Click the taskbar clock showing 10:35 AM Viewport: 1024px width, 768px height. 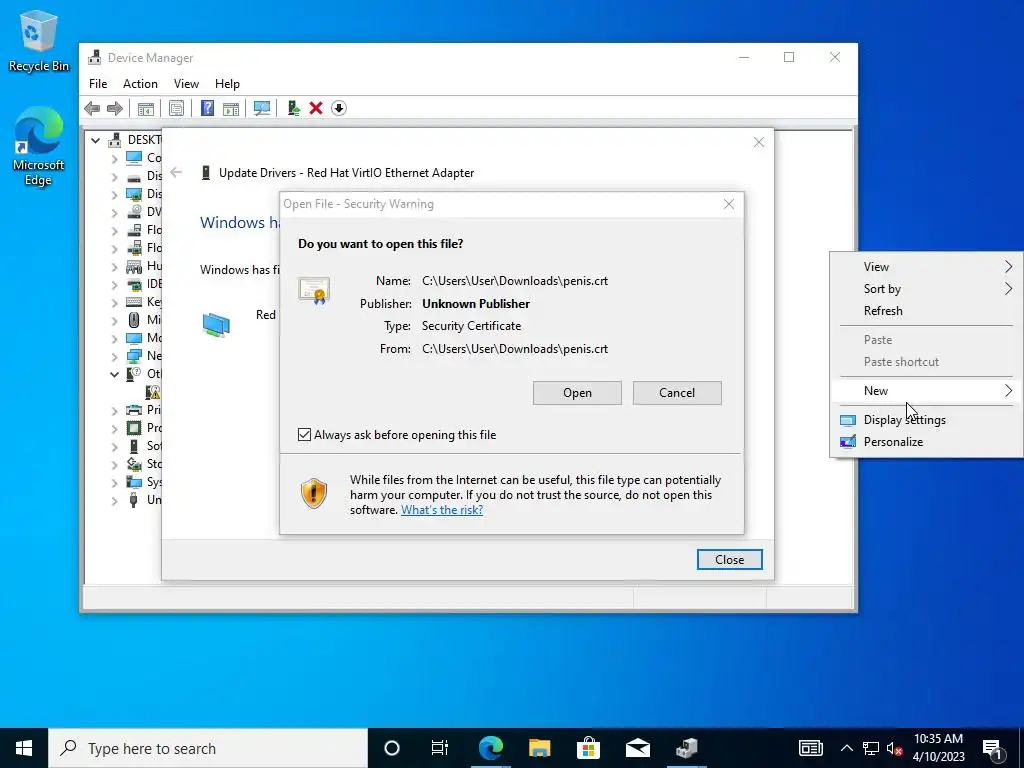pyautogui.click(x=938, y=748)
